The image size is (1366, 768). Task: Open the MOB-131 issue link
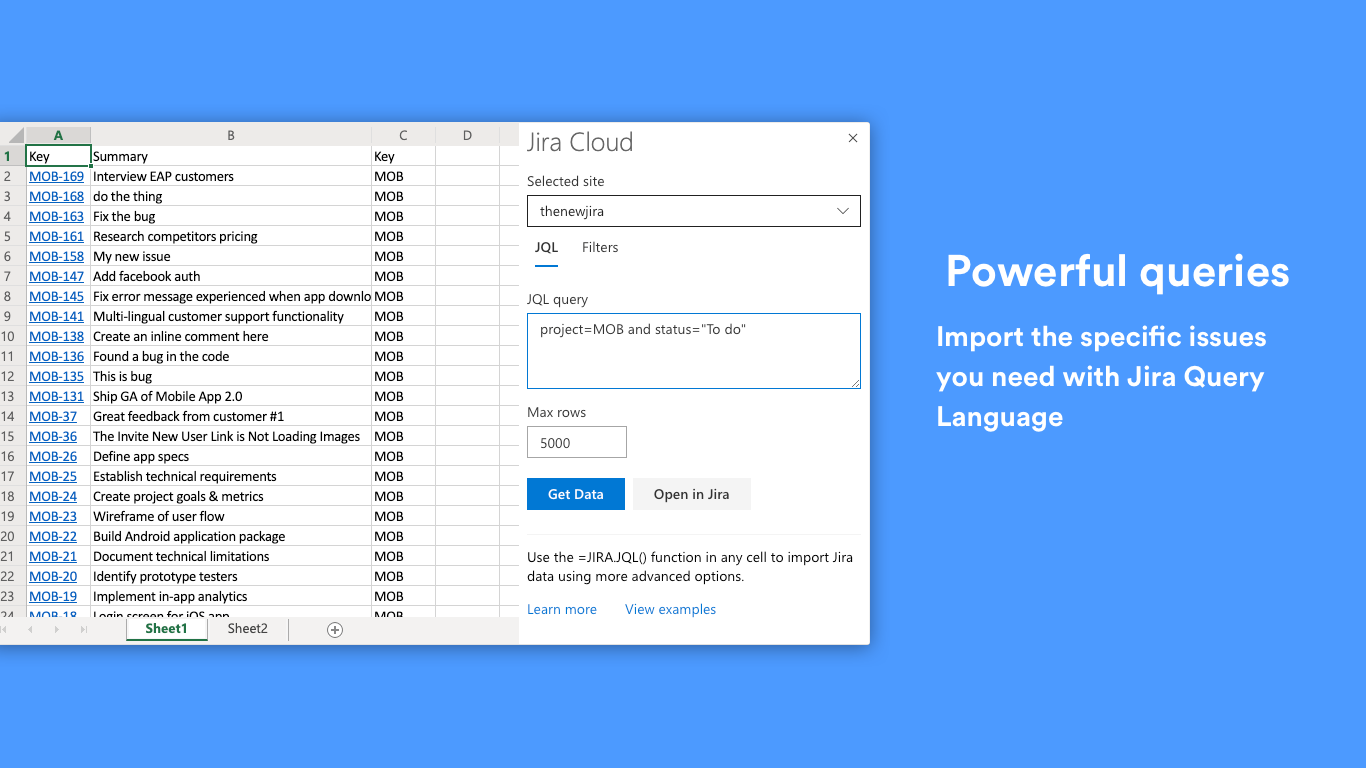[56, 396]
